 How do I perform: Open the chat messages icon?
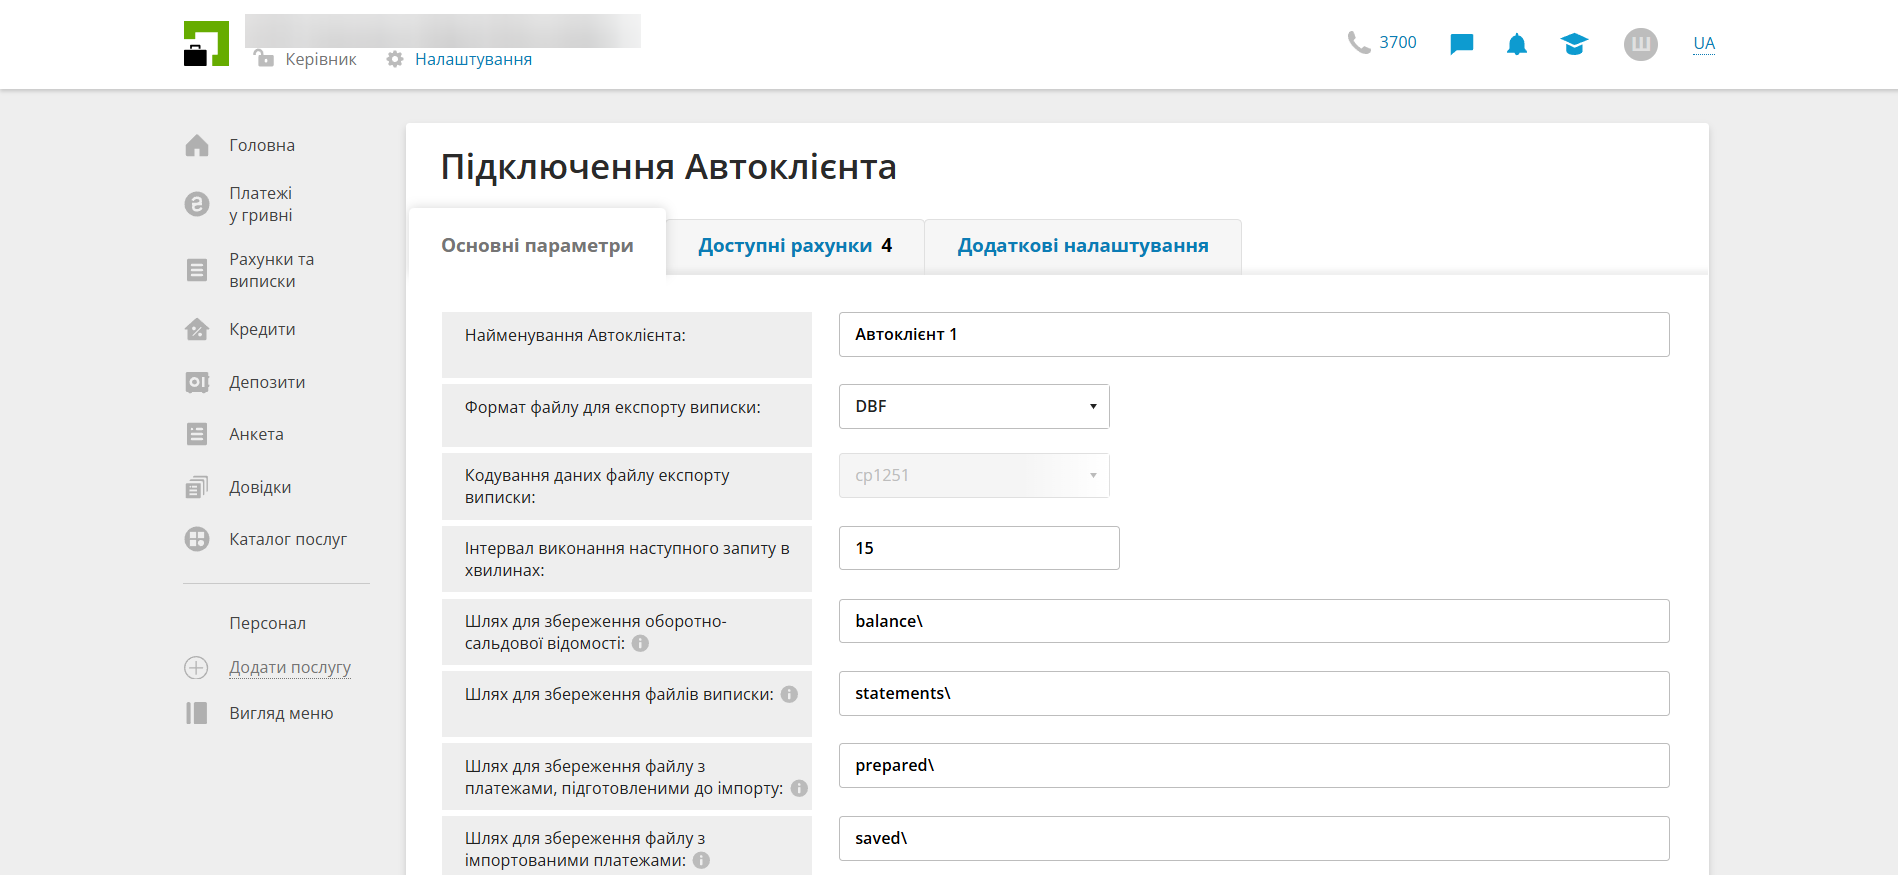[1461, 44]
